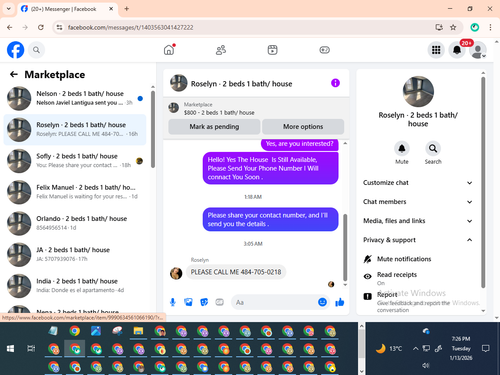
Task: Select the Roselyn conversation in list
Action: [x=75, y=130]
